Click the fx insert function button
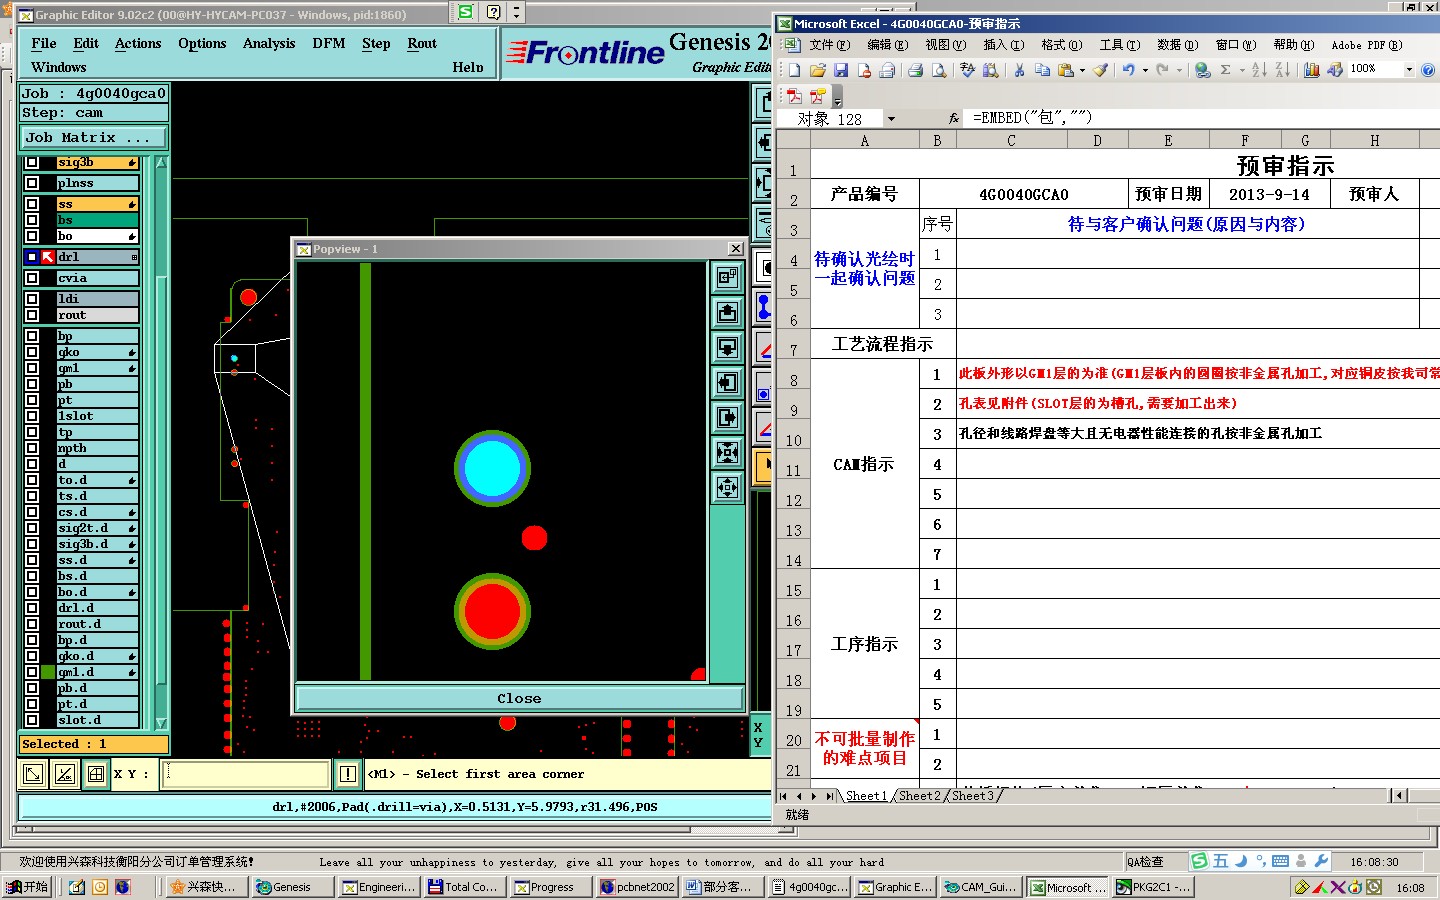 [954, 118]
